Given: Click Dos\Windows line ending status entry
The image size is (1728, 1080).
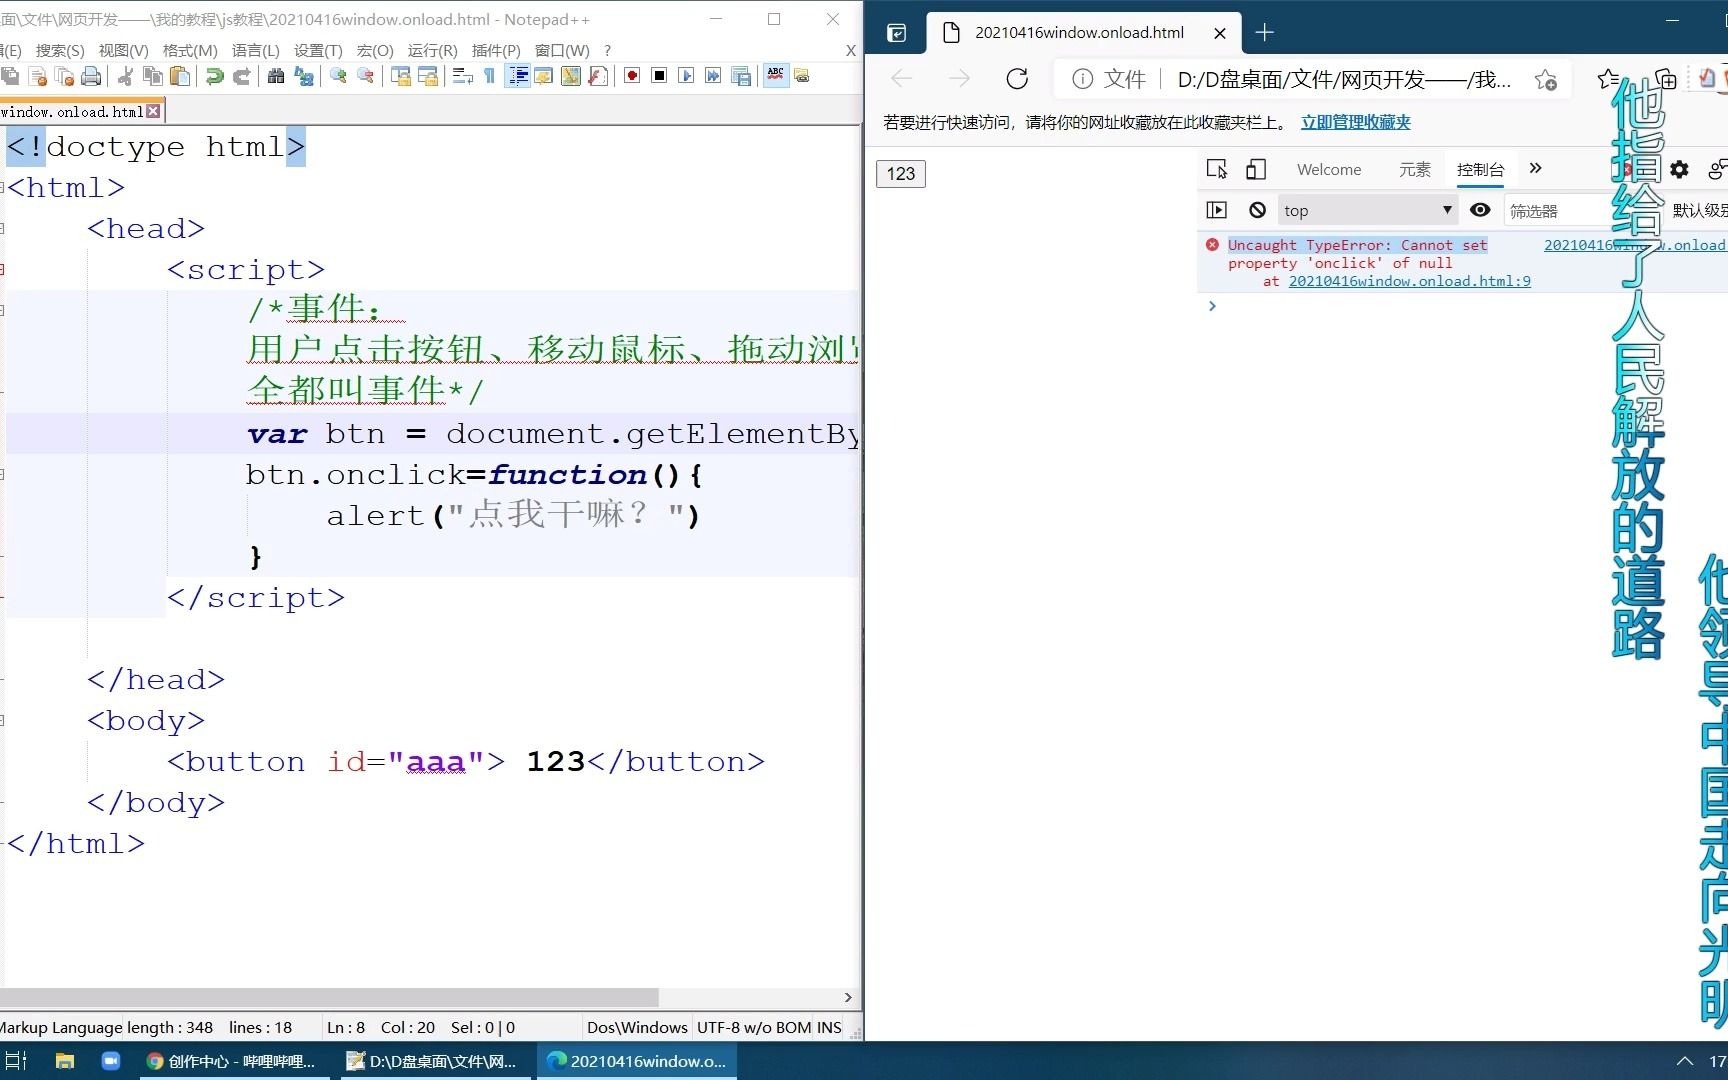Looking at the screenshot, I should pyautogui.click(x=637, y=1027).
